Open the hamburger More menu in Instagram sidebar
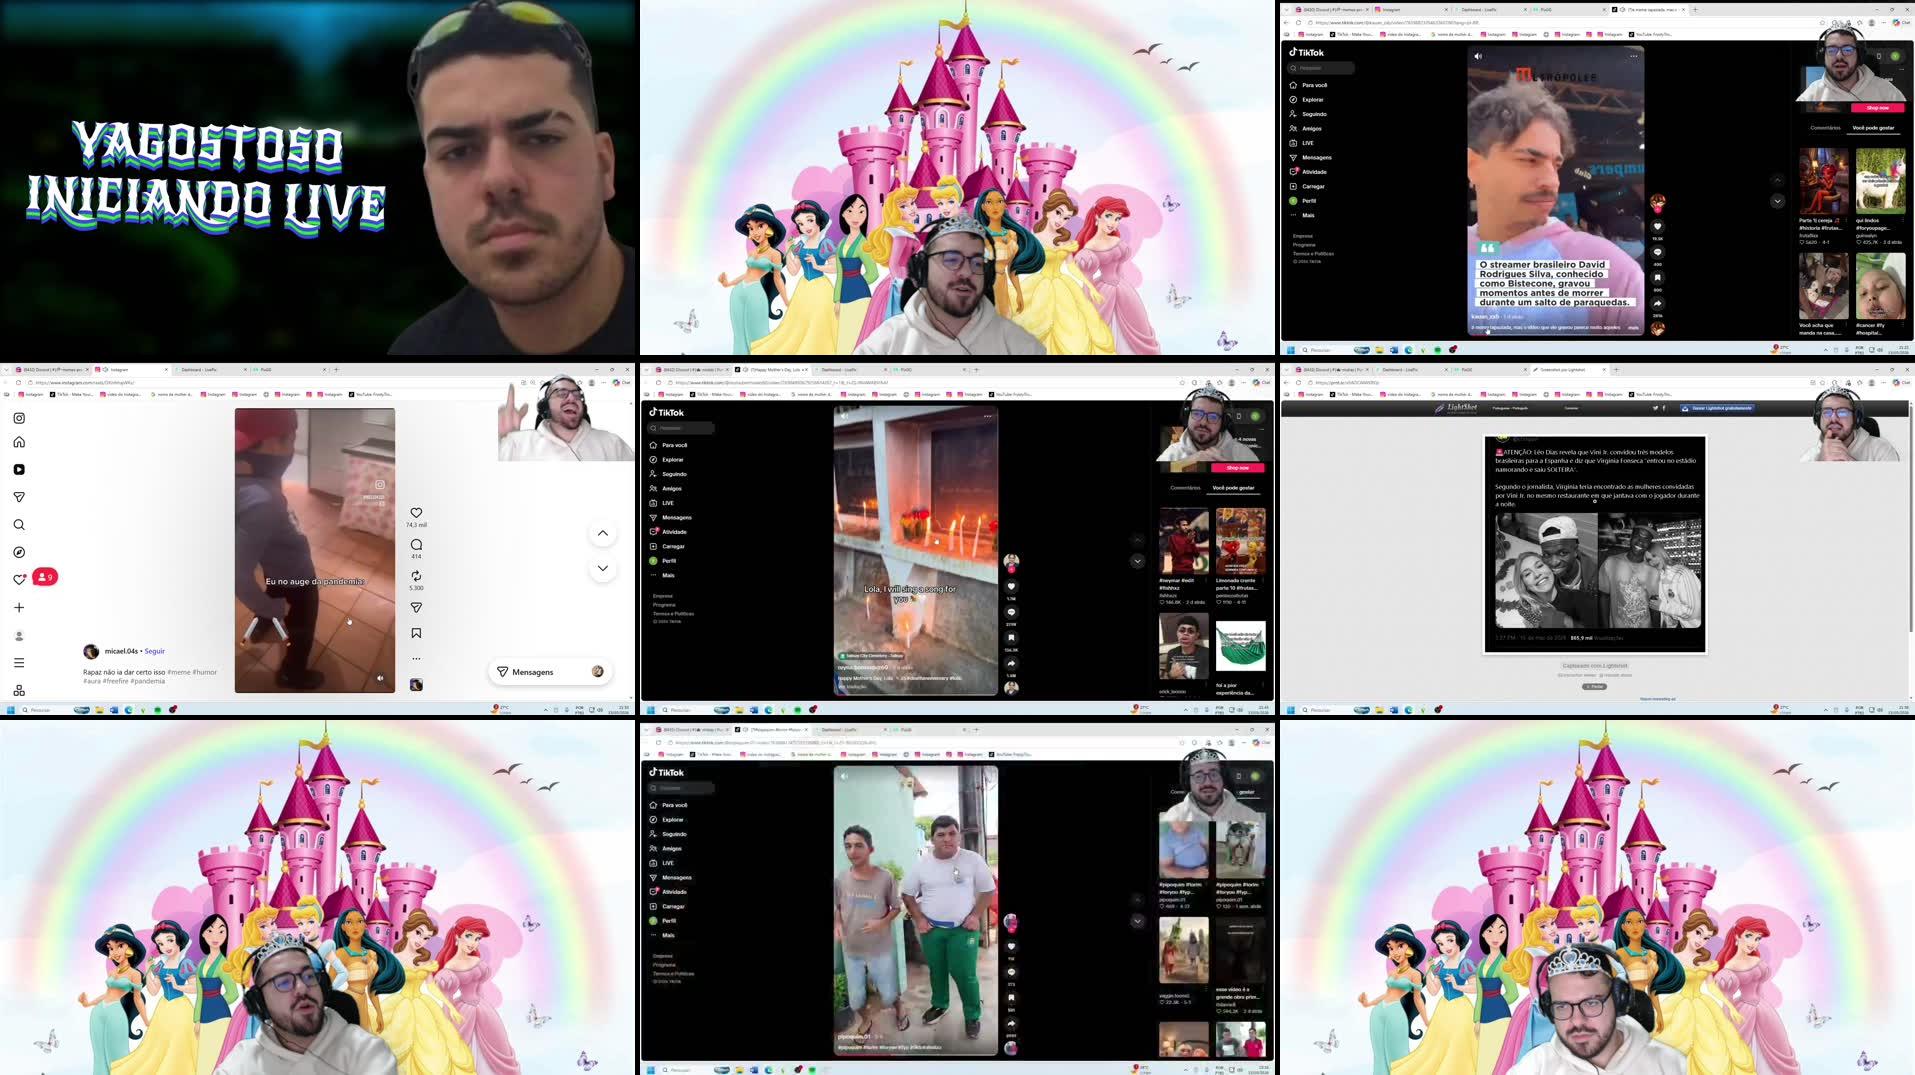The image size is (1915, 1075). pyautogui.click(x=19, y=663)
